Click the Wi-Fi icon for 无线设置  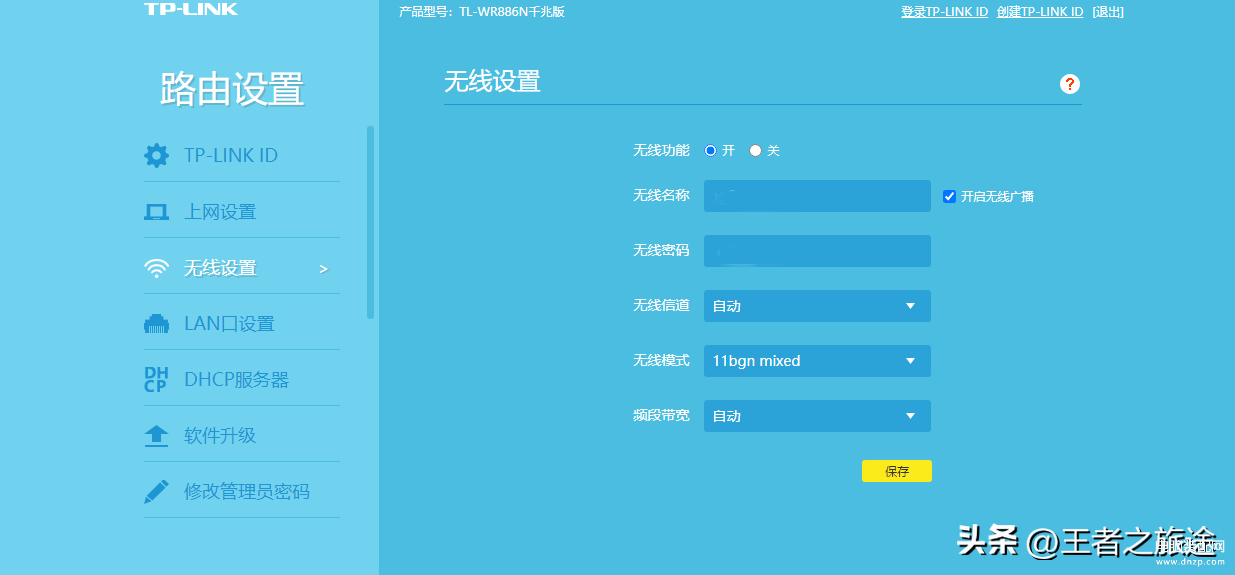156,268
